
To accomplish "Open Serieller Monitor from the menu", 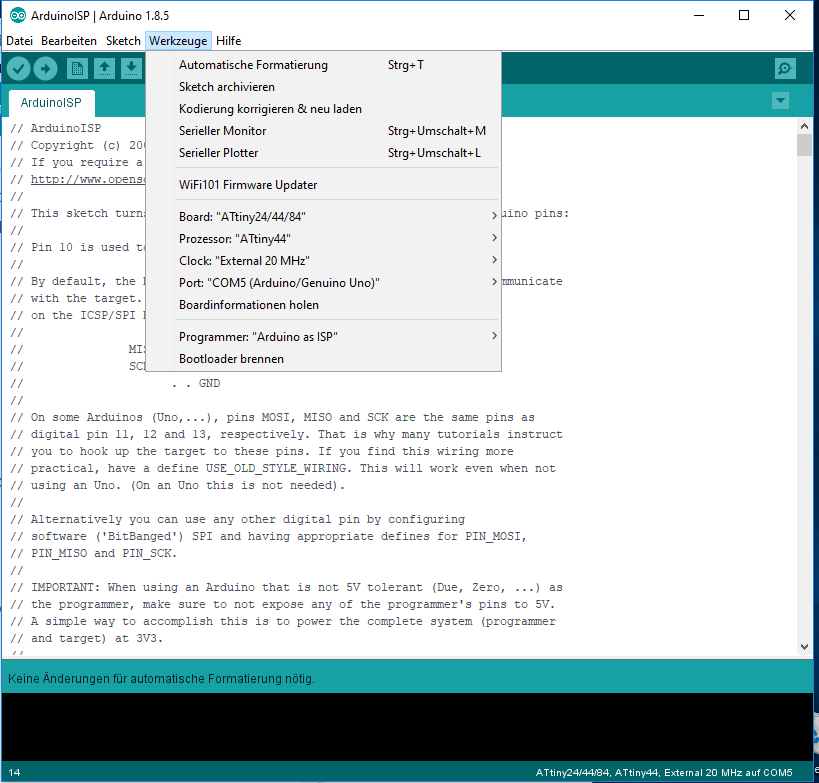I will (x=323, y=131).
